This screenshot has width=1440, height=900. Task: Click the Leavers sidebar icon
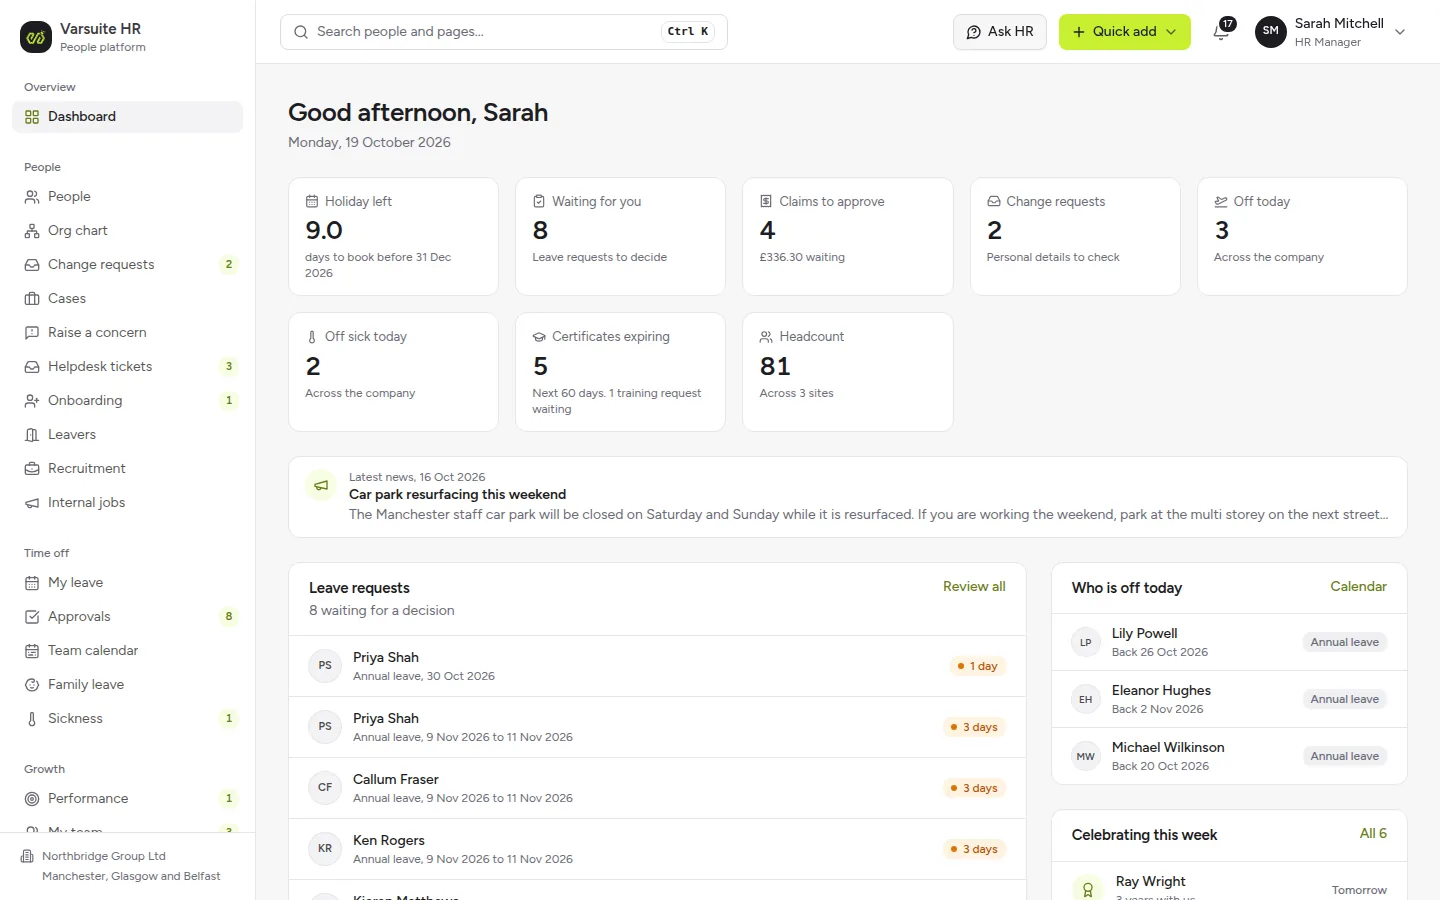(32, 435)
